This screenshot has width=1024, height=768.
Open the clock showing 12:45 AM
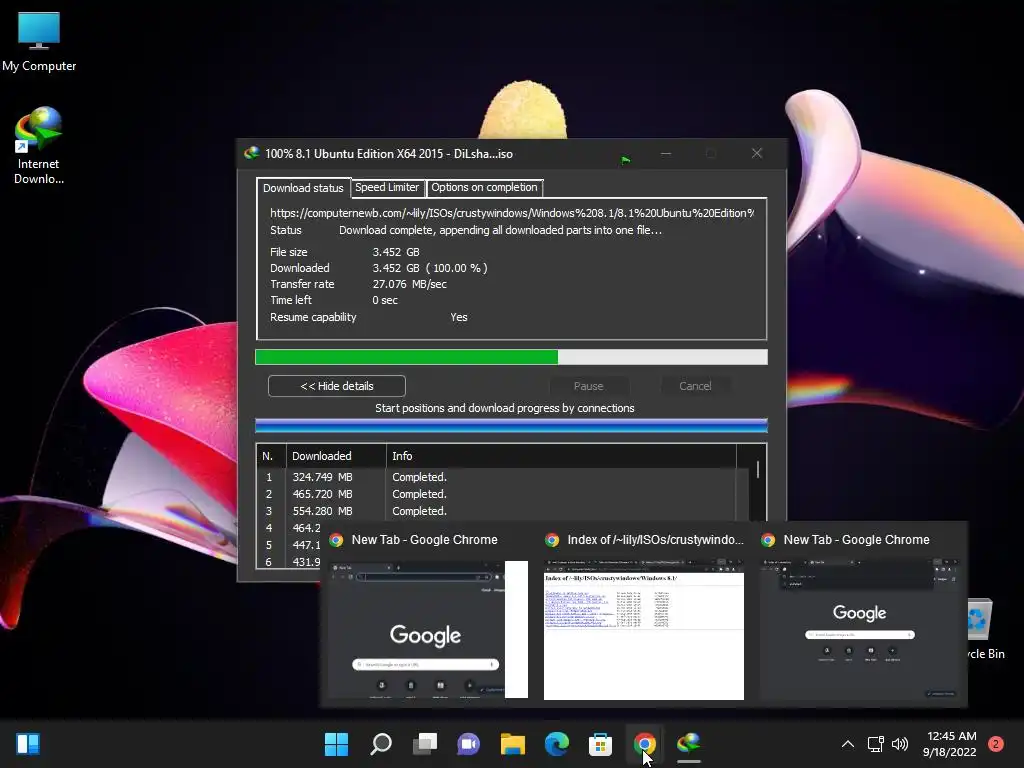(x=950, y=744)
